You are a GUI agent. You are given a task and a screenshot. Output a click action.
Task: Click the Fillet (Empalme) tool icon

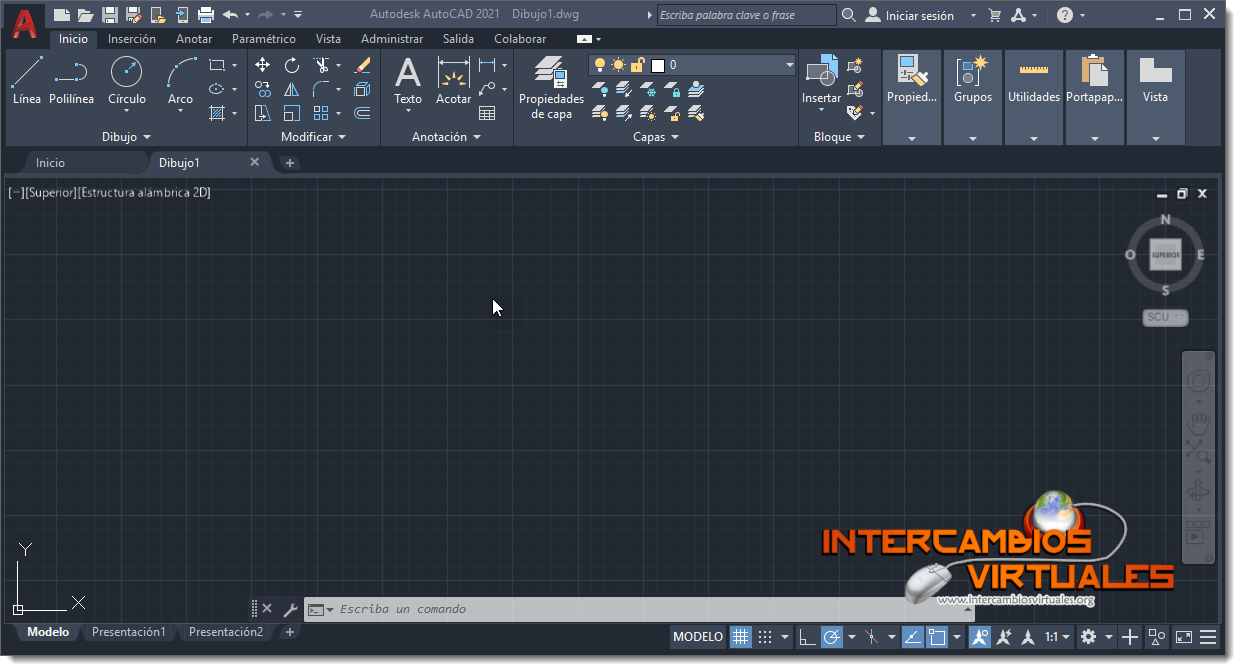pyautogui.click(x=321, y=89)
